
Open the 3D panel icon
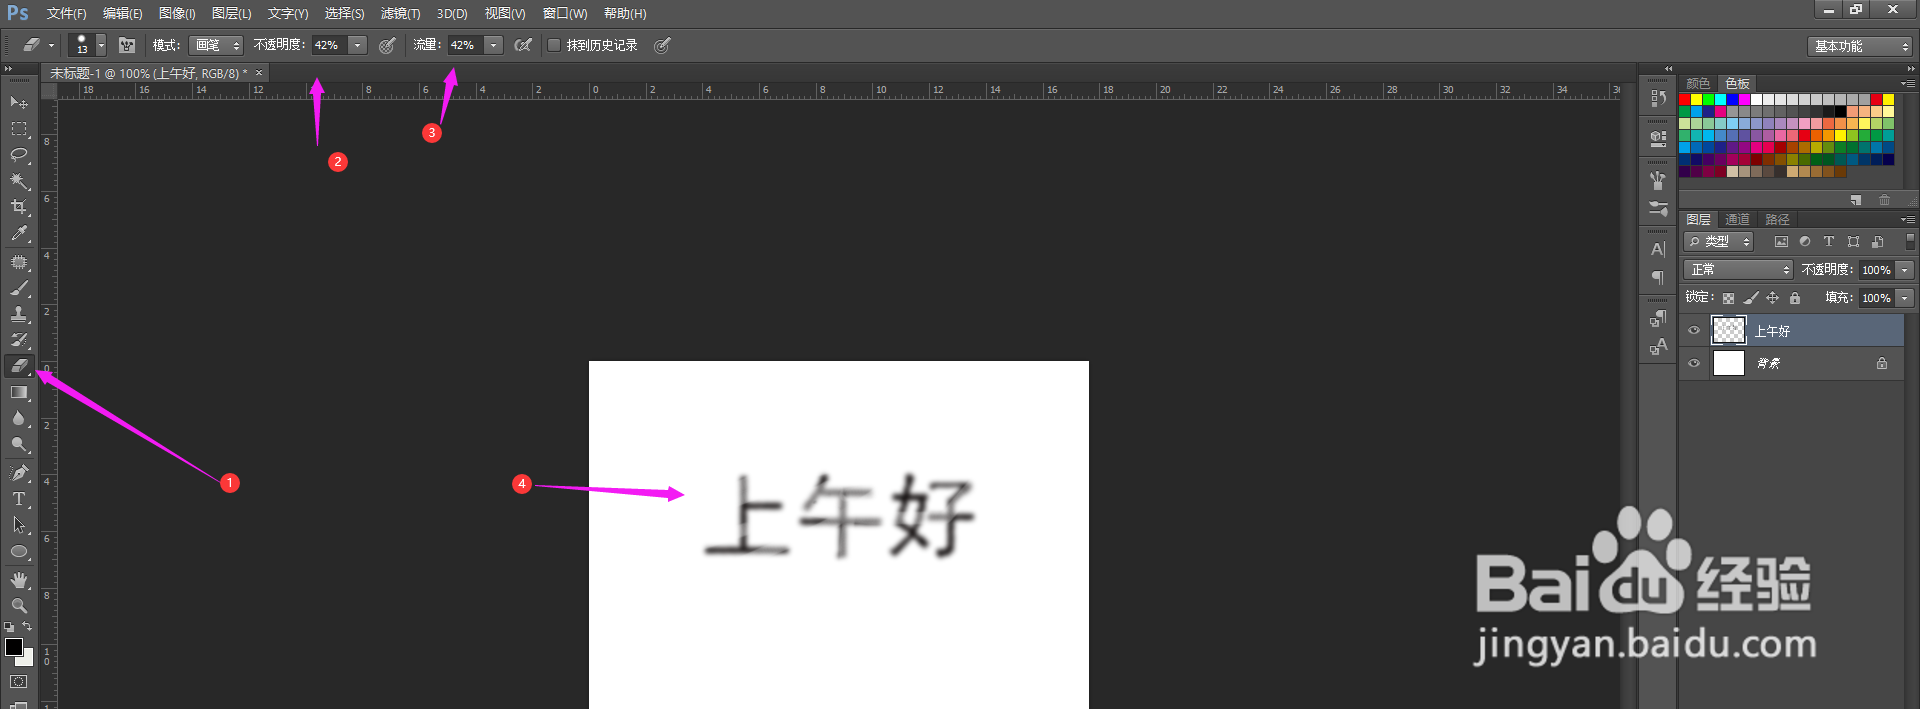click(1658, 138)
